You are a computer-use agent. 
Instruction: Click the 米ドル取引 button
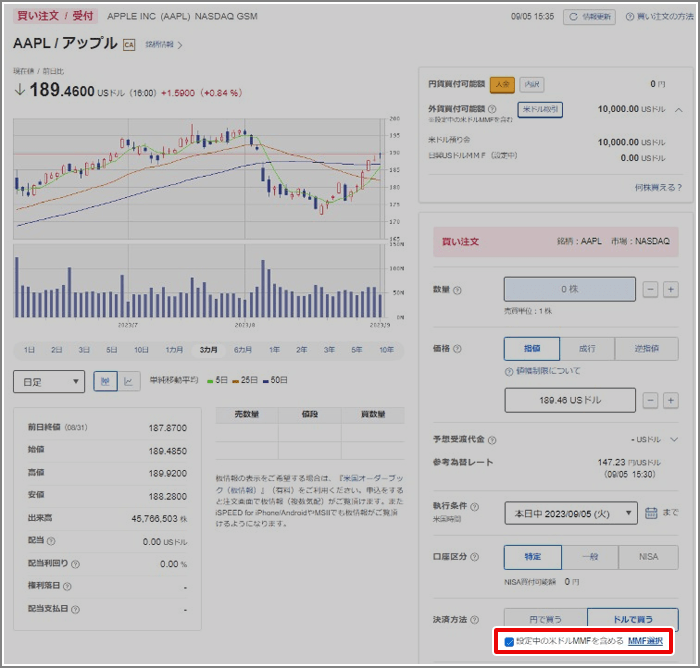pyautogui.click(x=540, y=109)
